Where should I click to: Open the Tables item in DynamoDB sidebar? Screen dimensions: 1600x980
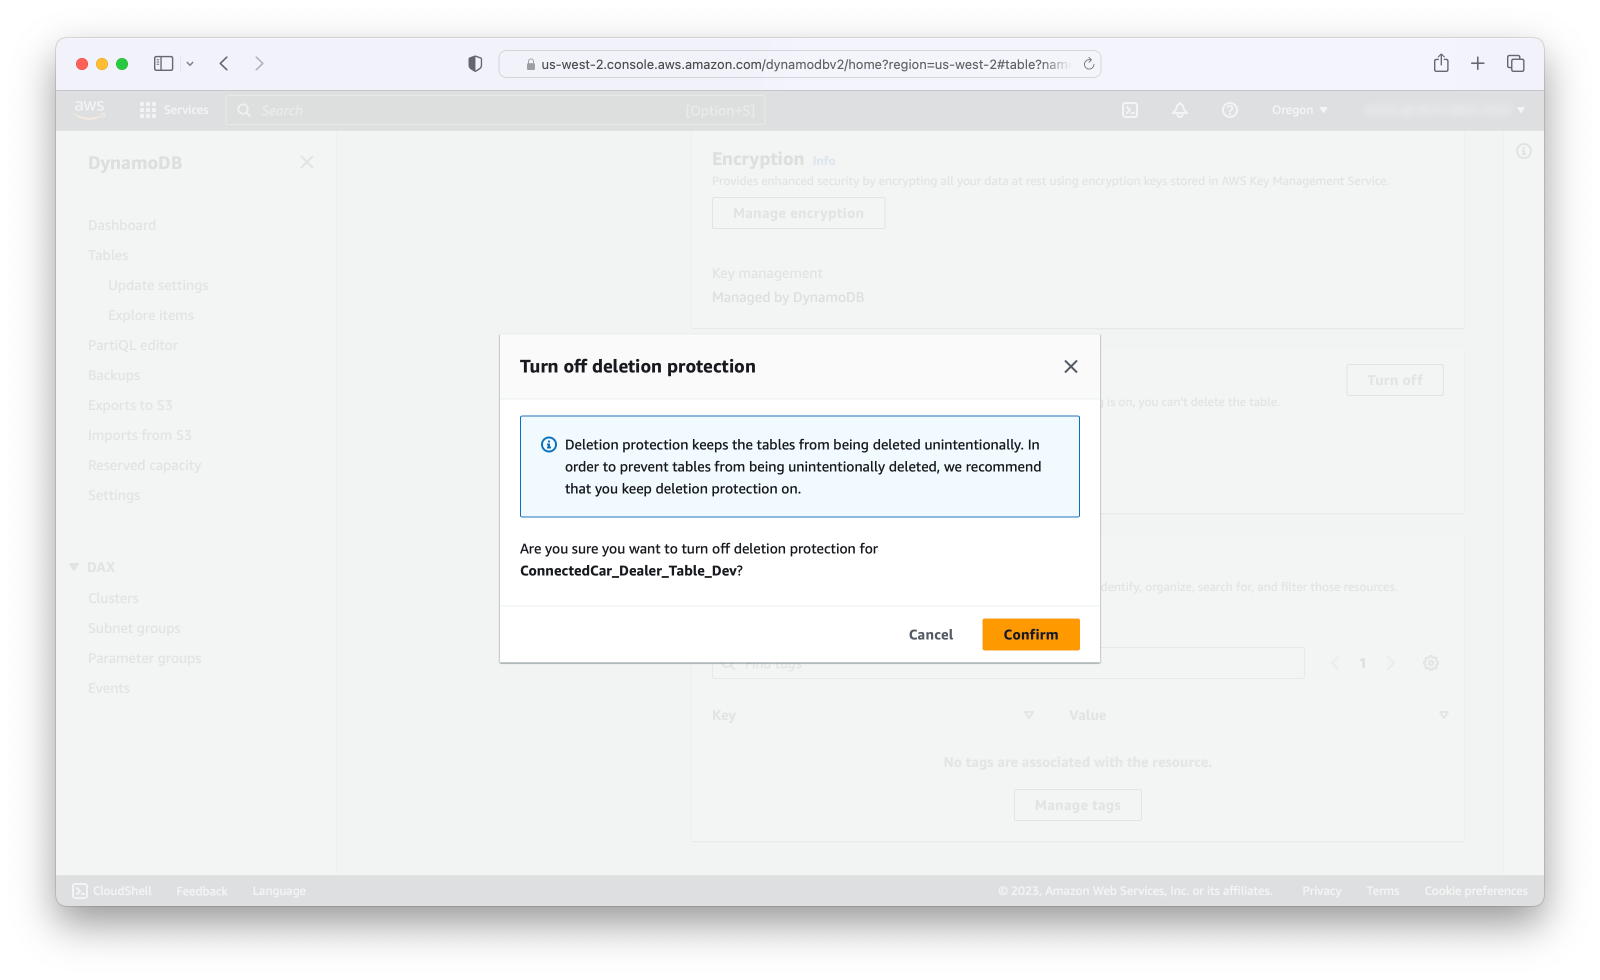(x=108, y=255)
